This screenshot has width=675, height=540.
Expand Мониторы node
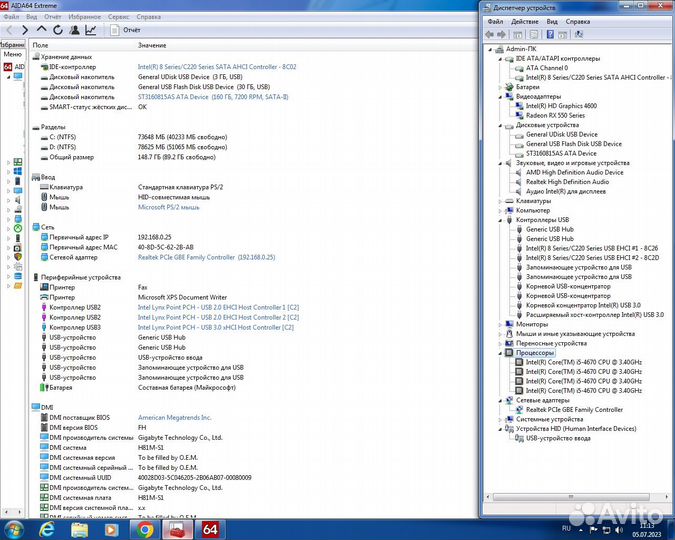point(500,324)
